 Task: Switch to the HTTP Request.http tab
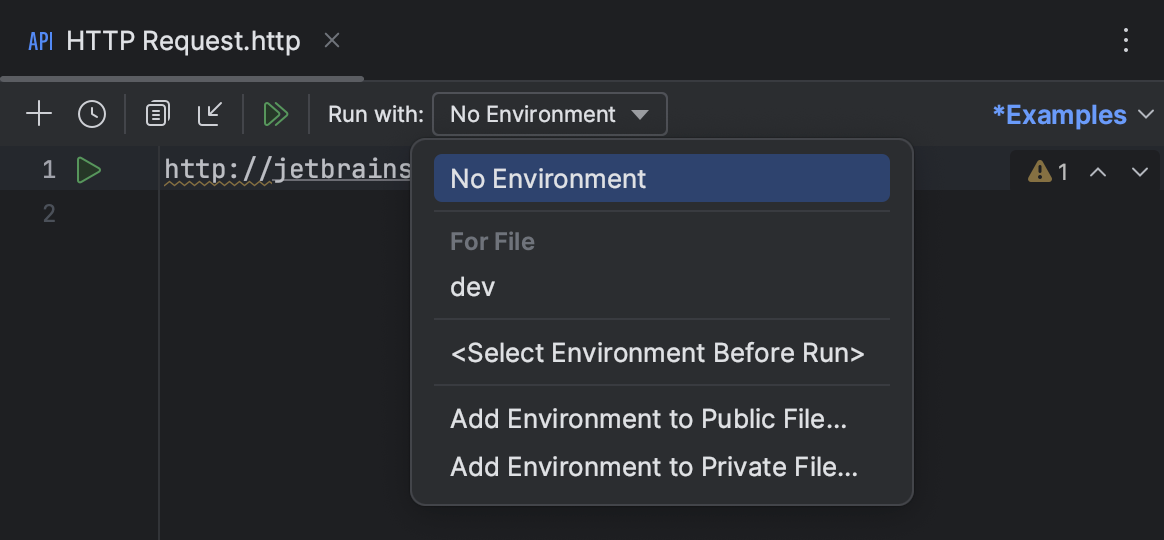(183, 41)
